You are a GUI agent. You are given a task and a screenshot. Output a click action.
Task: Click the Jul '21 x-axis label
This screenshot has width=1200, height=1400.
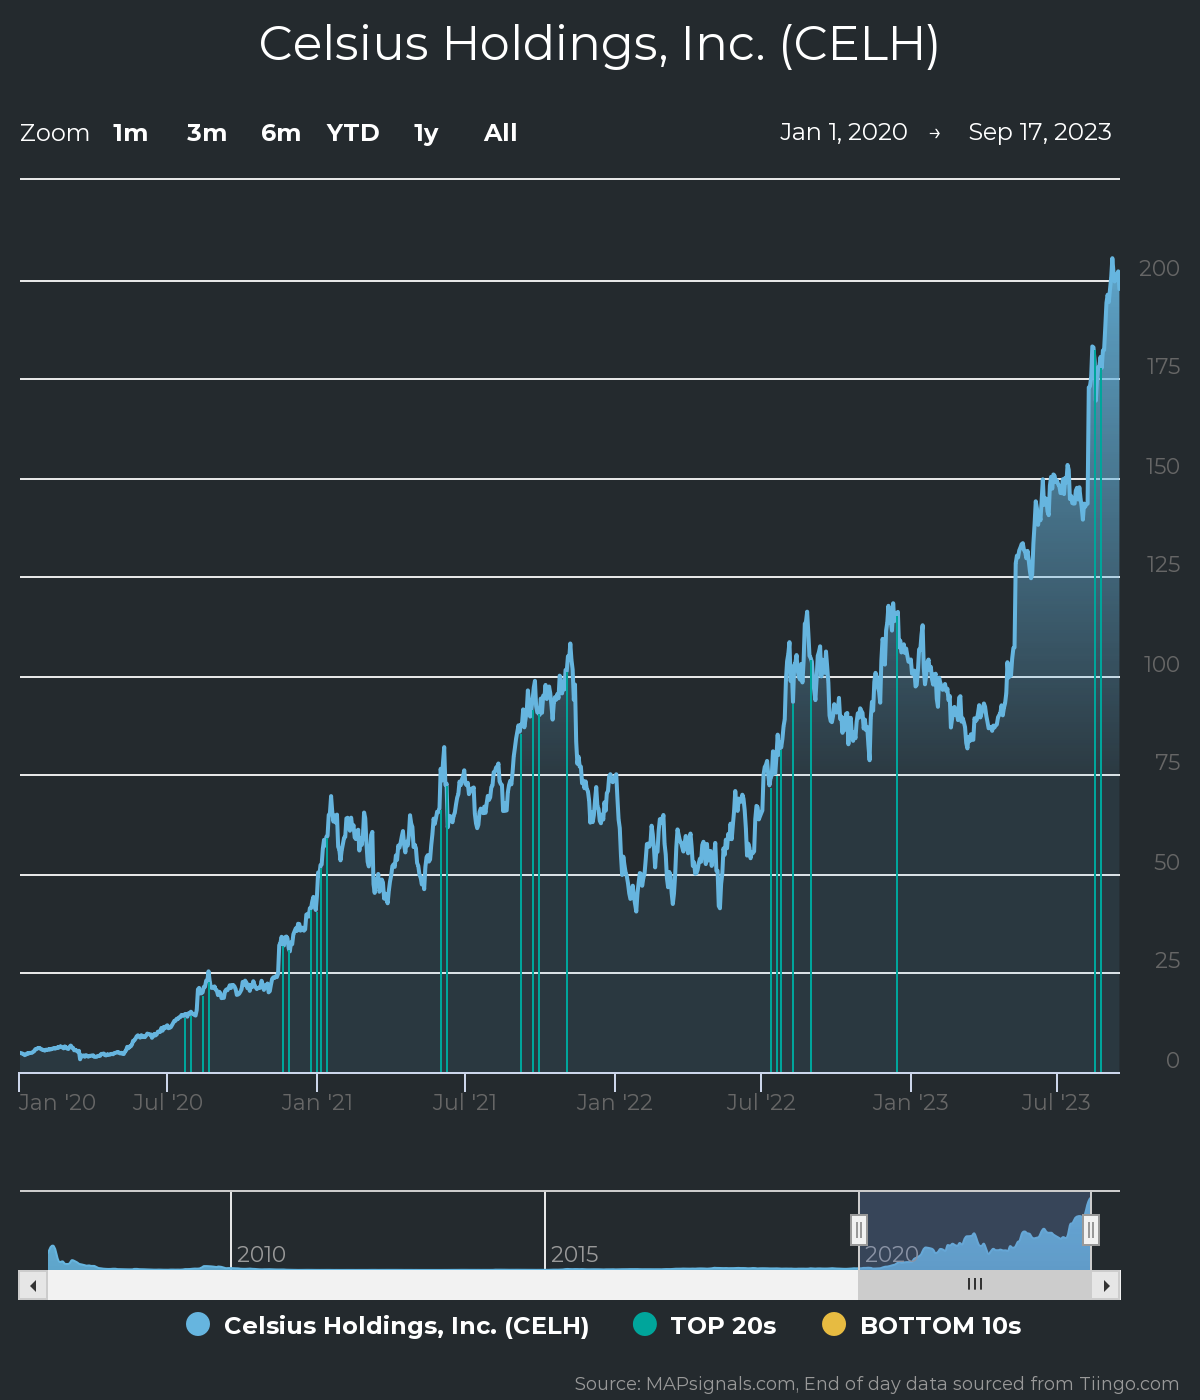[465, 1102]
